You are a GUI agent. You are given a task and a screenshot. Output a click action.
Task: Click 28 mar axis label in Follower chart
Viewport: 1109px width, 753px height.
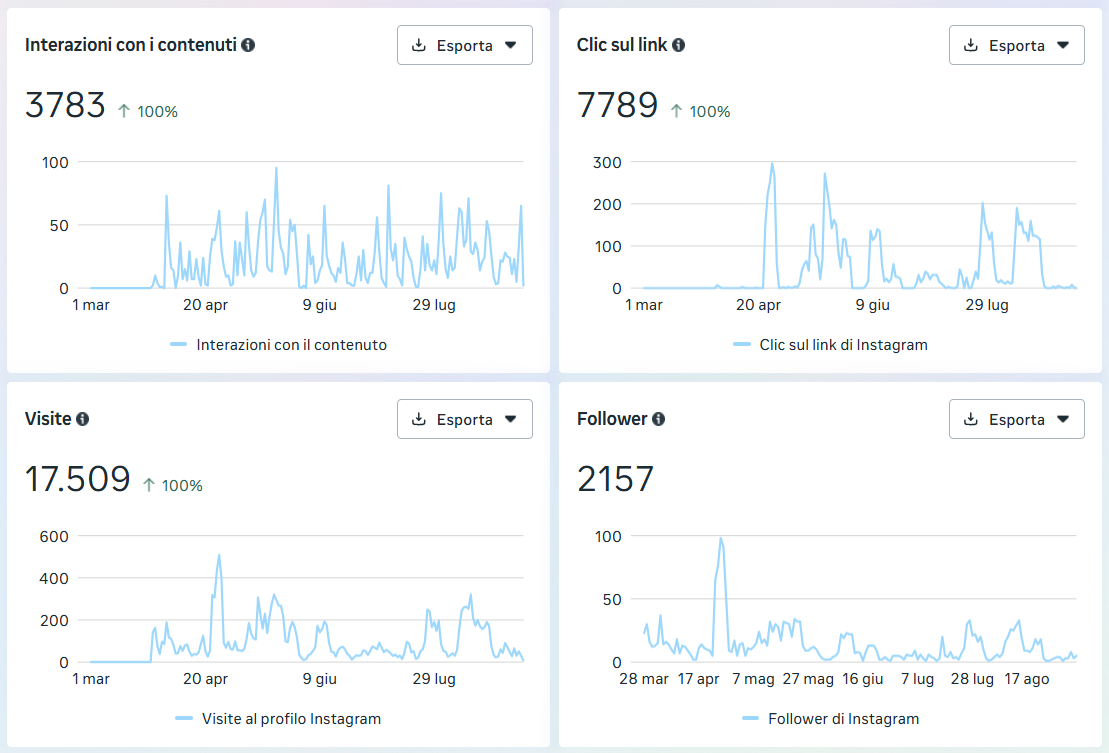644,679
